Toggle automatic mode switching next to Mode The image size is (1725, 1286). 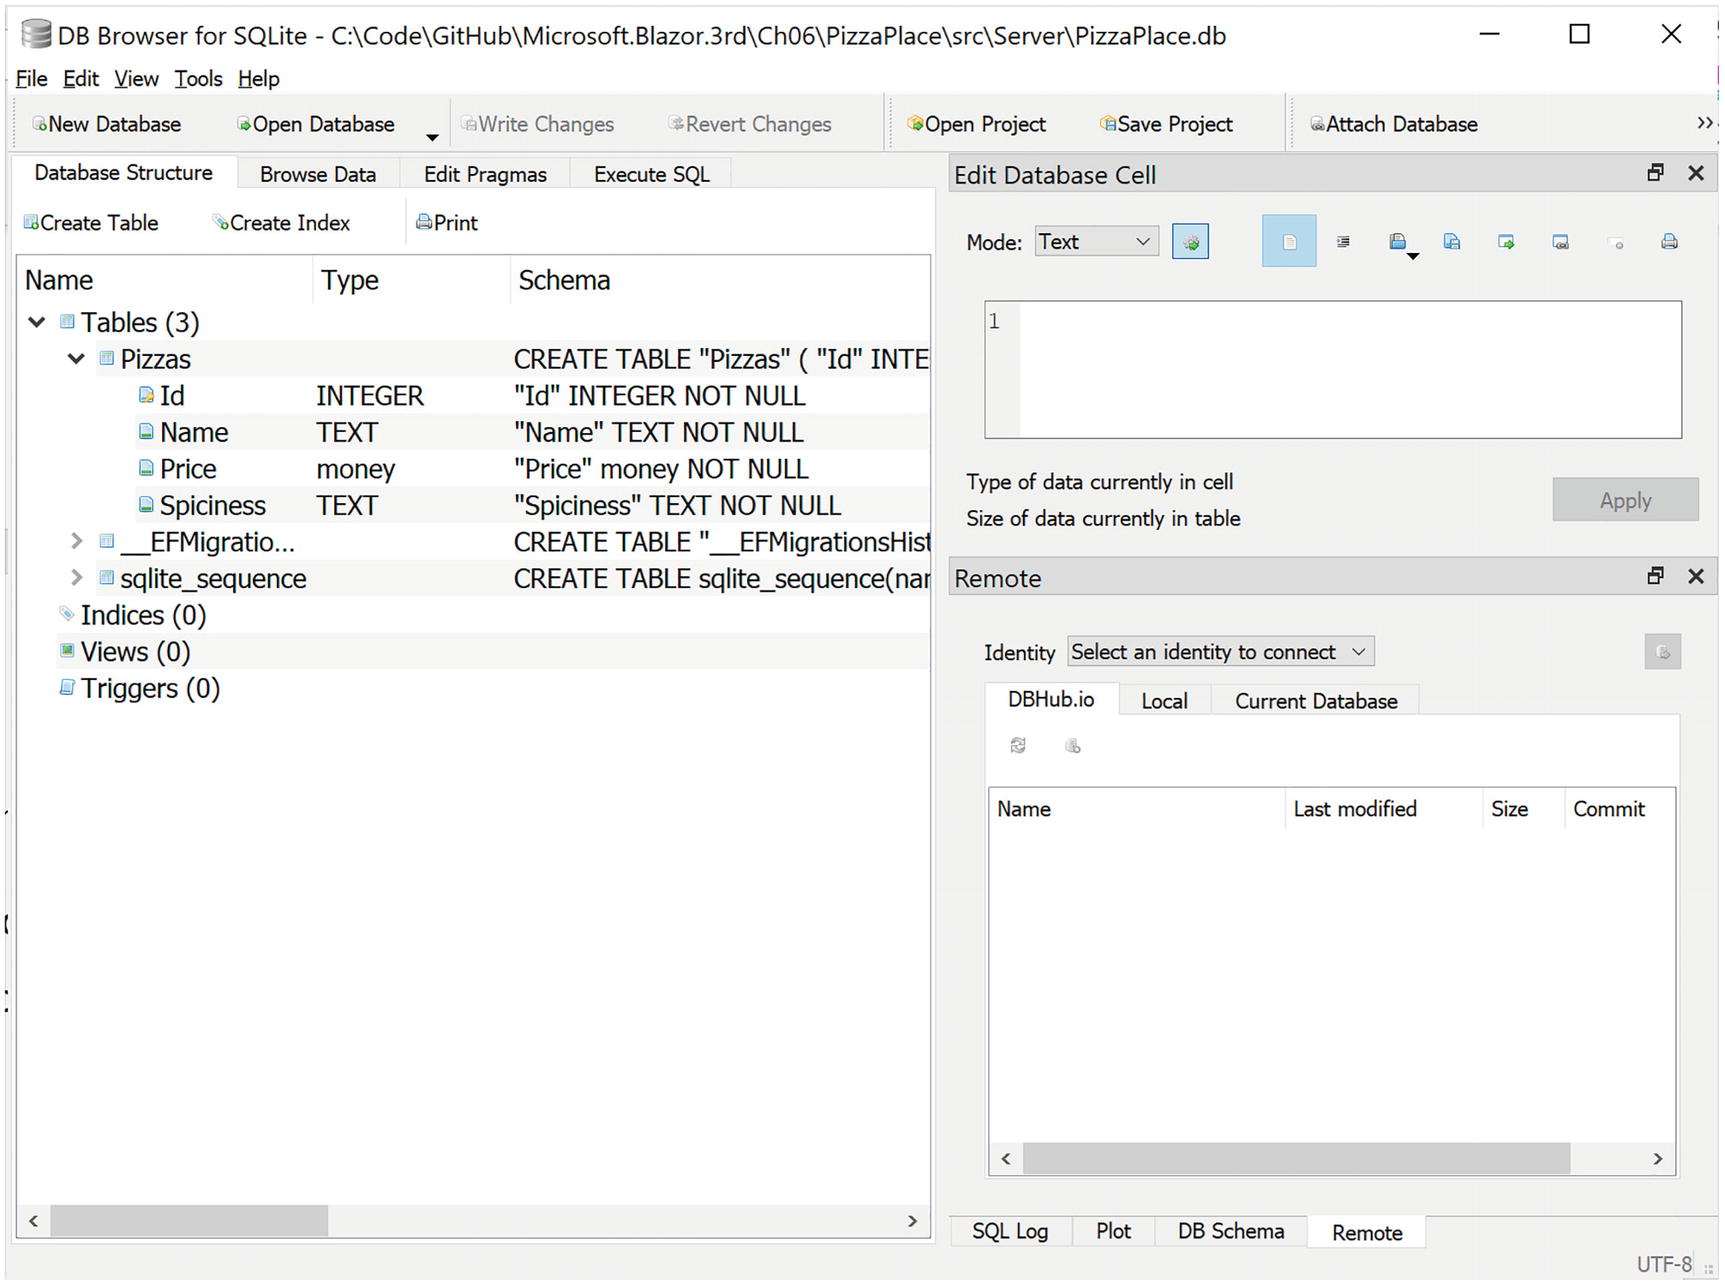point(1190,242)
